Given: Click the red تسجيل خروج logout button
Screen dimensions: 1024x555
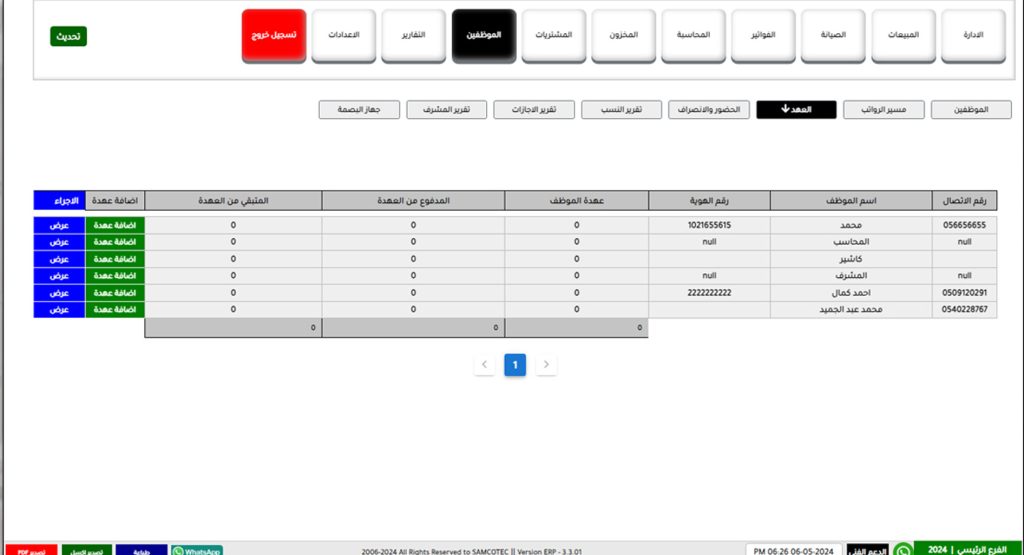Looking at the screenshot, I should tap(273, 36).
